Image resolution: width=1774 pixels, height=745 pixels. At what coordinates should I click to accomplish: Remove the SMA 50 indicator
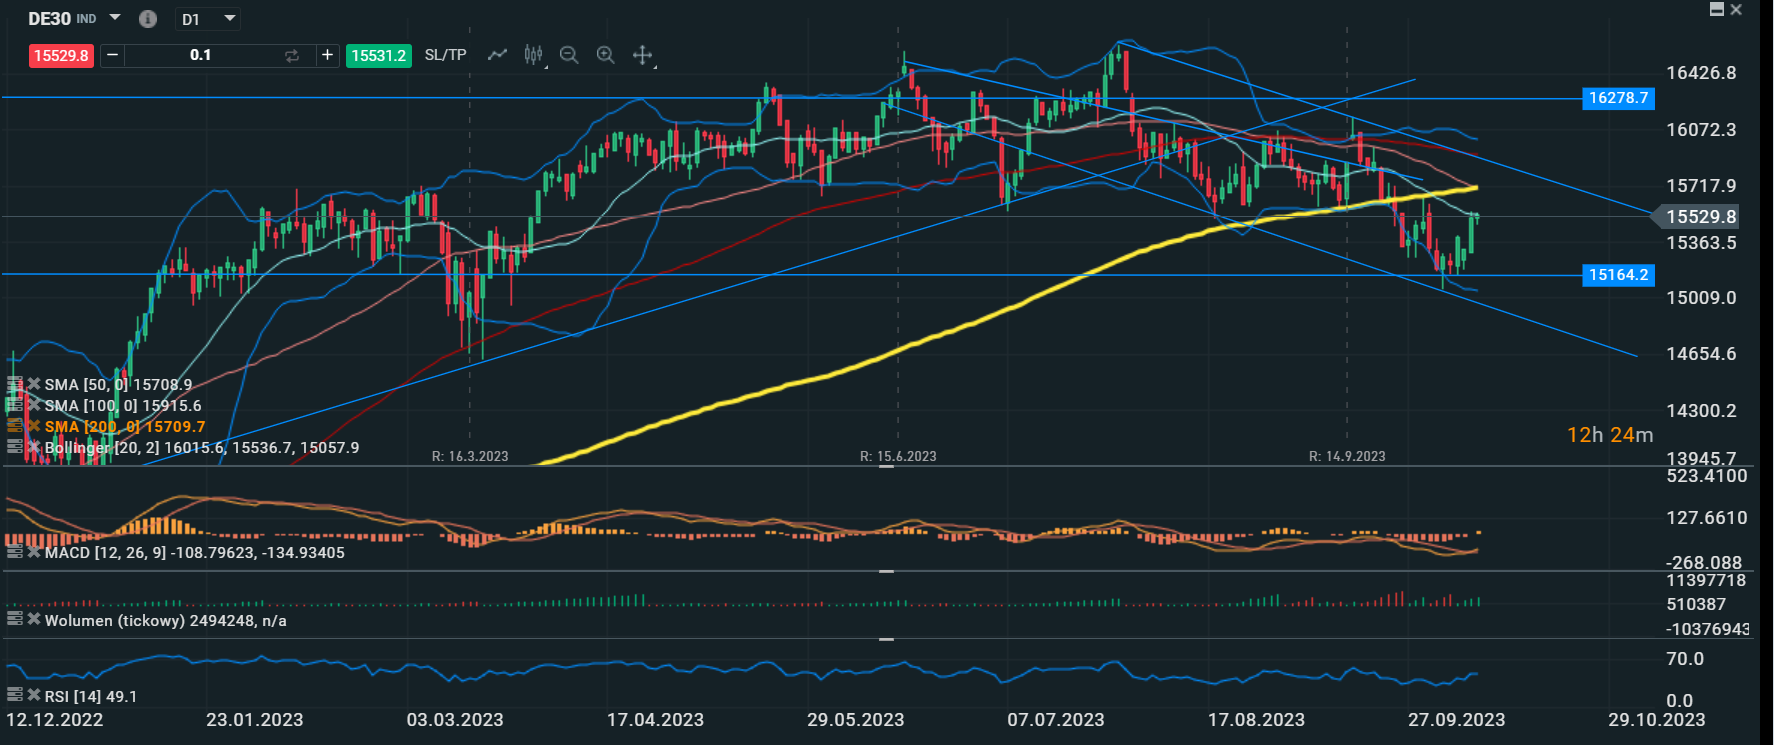pyautogui.click(x=34, y=384)
